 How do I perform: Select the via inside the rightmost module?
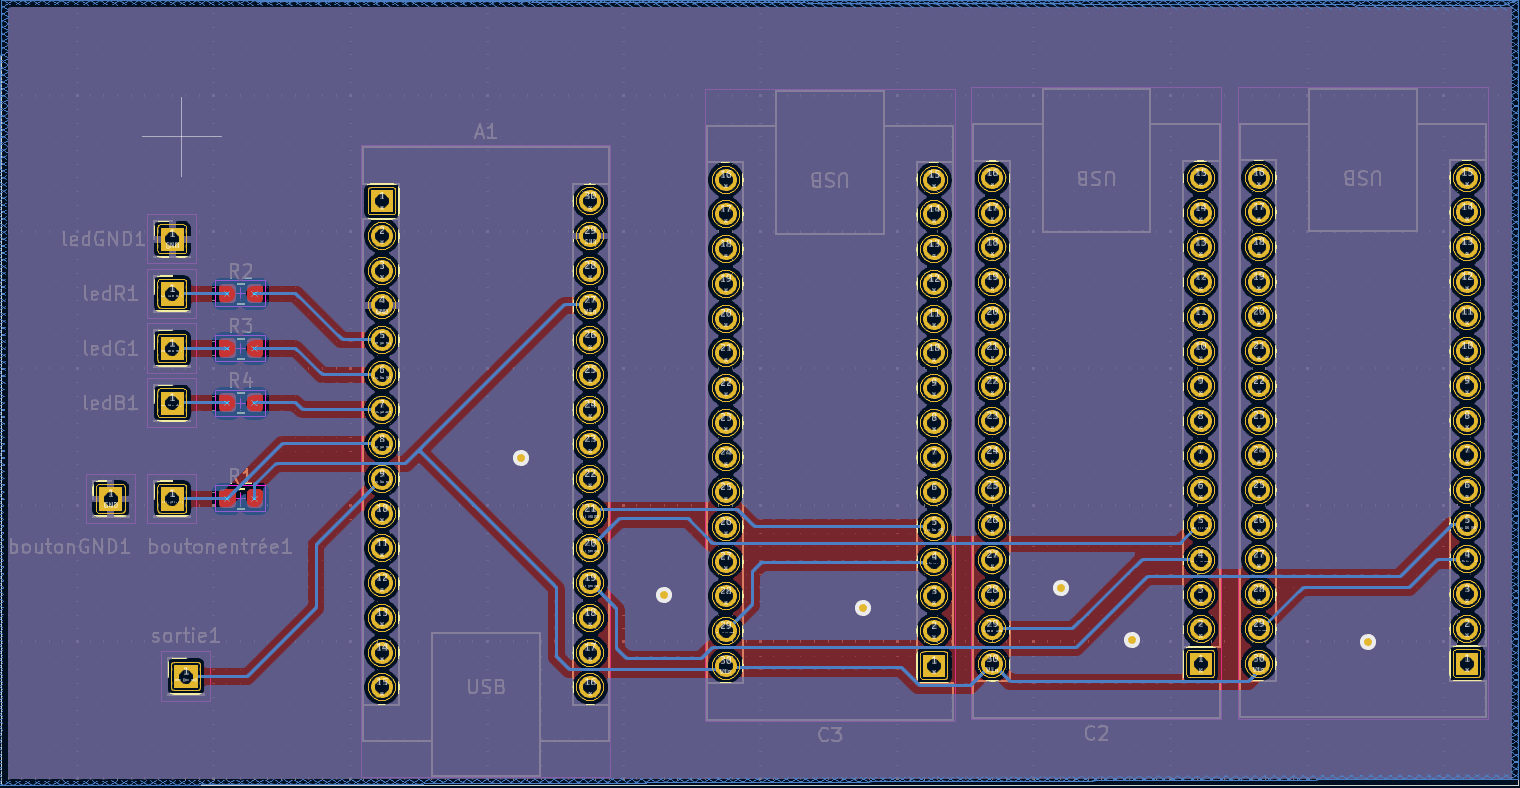click(1368, 642)
